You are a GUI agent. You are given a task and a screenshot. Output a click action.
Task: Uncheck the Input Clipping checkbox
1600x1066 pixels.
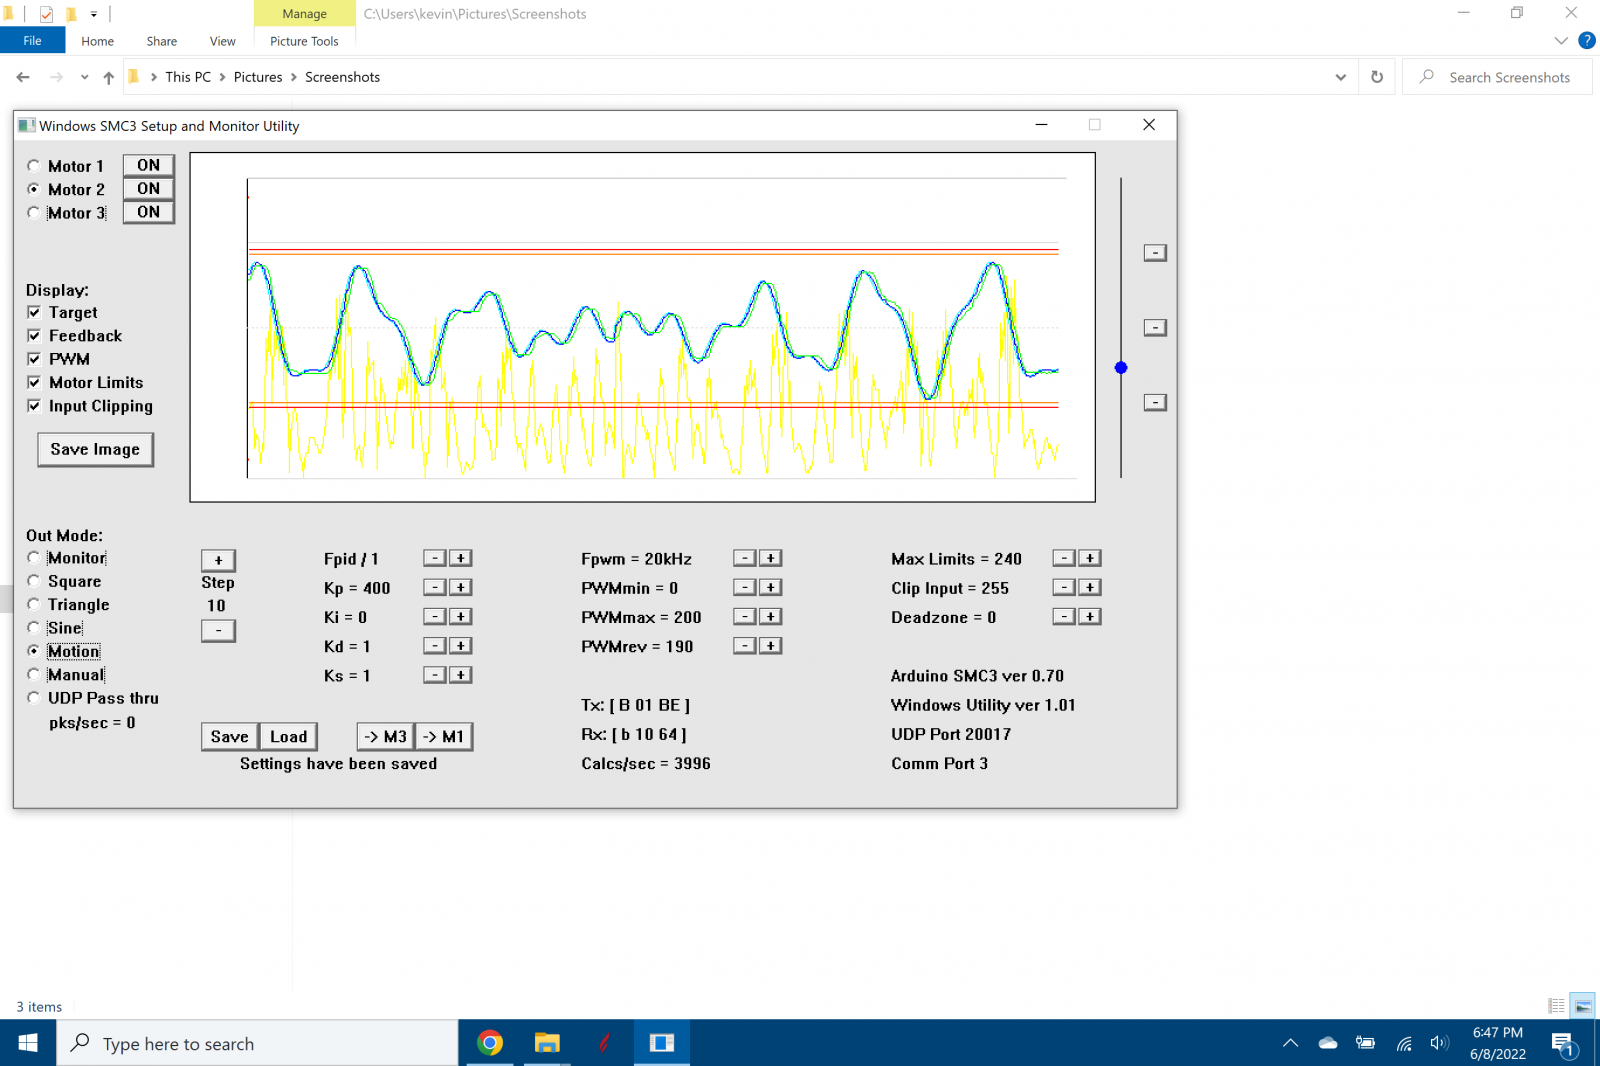[x=34, y=406]
